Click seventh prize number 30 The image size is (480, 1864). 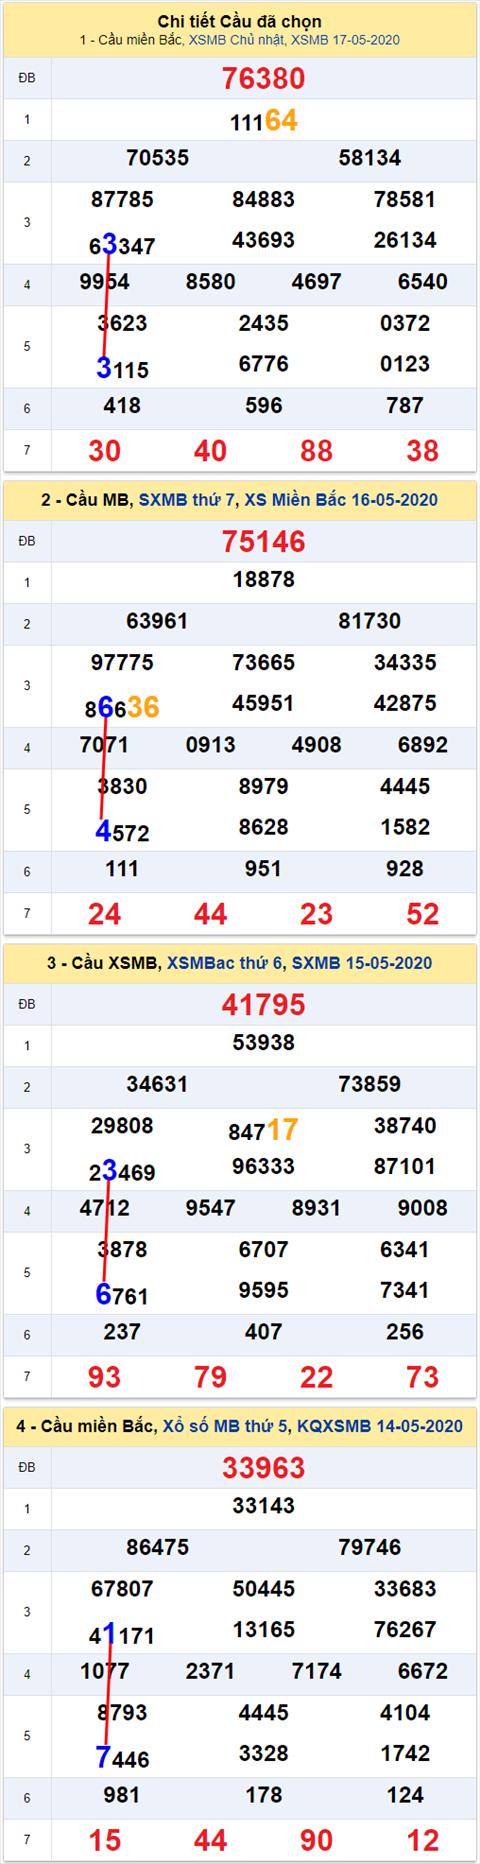pos(105,451)
